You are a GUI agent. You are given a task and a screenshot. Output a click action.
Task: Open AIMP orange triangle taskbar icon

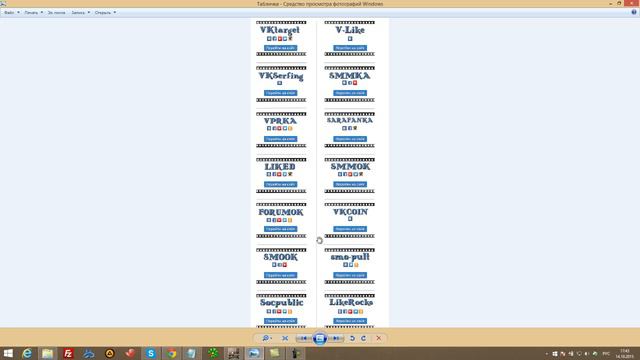109,353
